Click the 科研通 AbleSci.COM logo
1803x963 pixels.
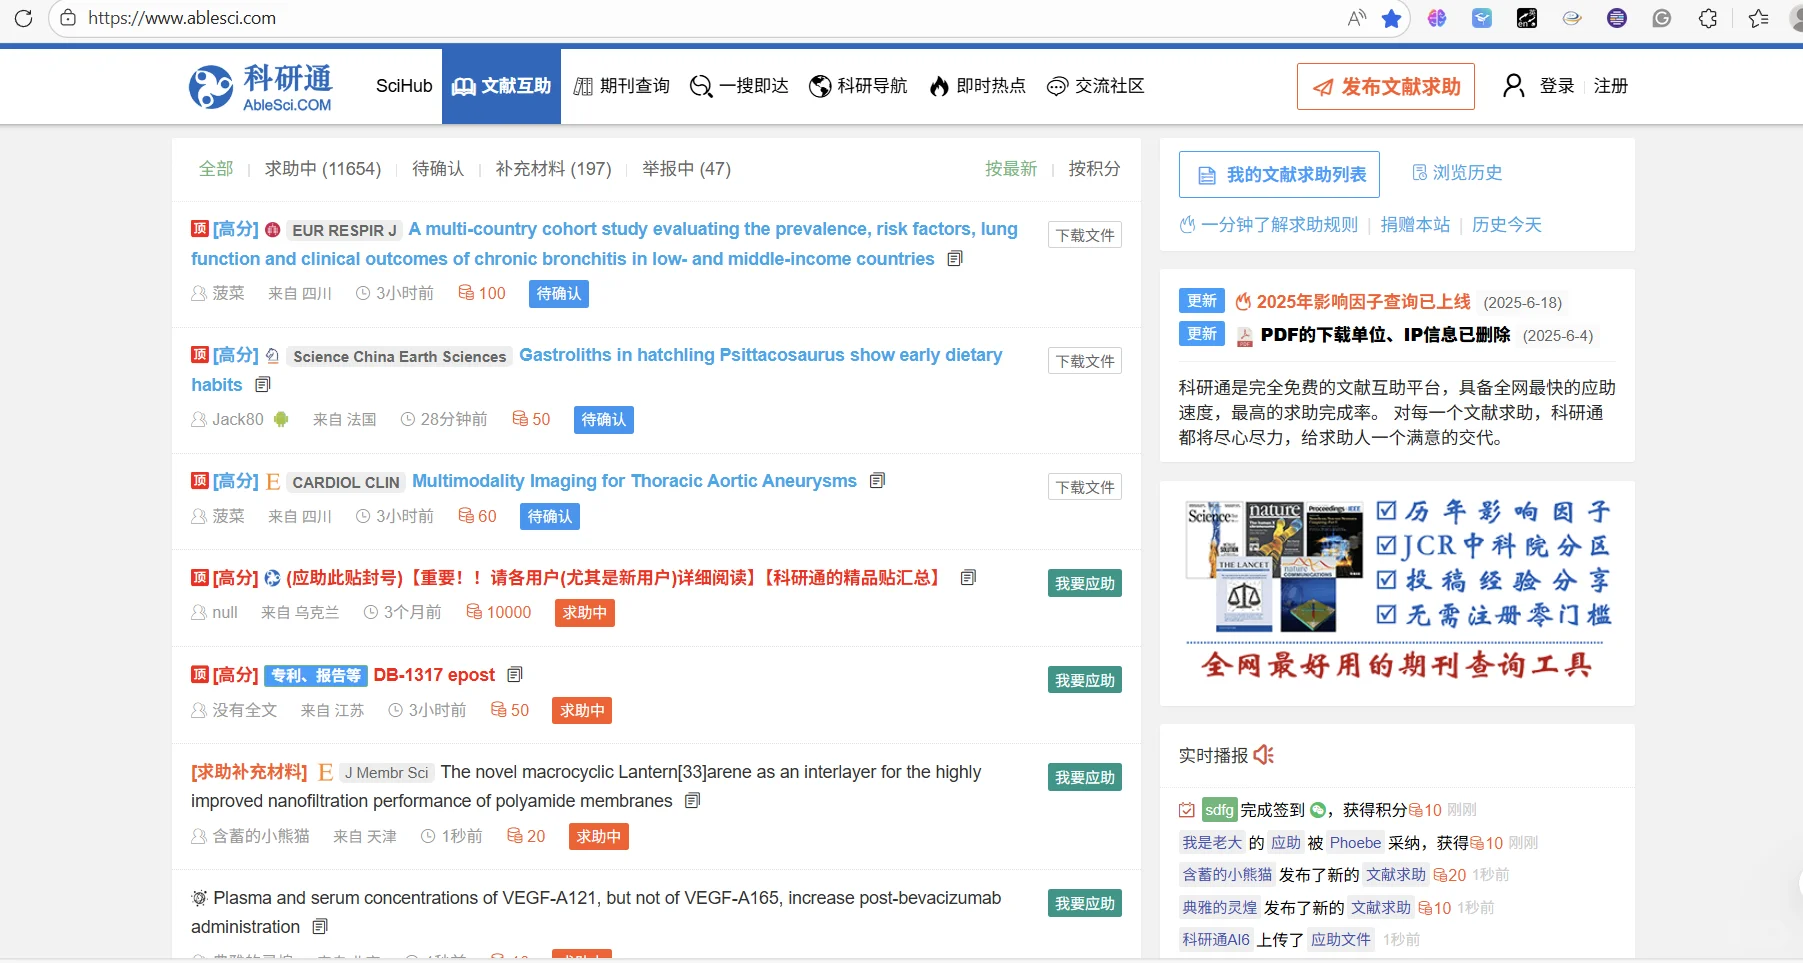261,87
